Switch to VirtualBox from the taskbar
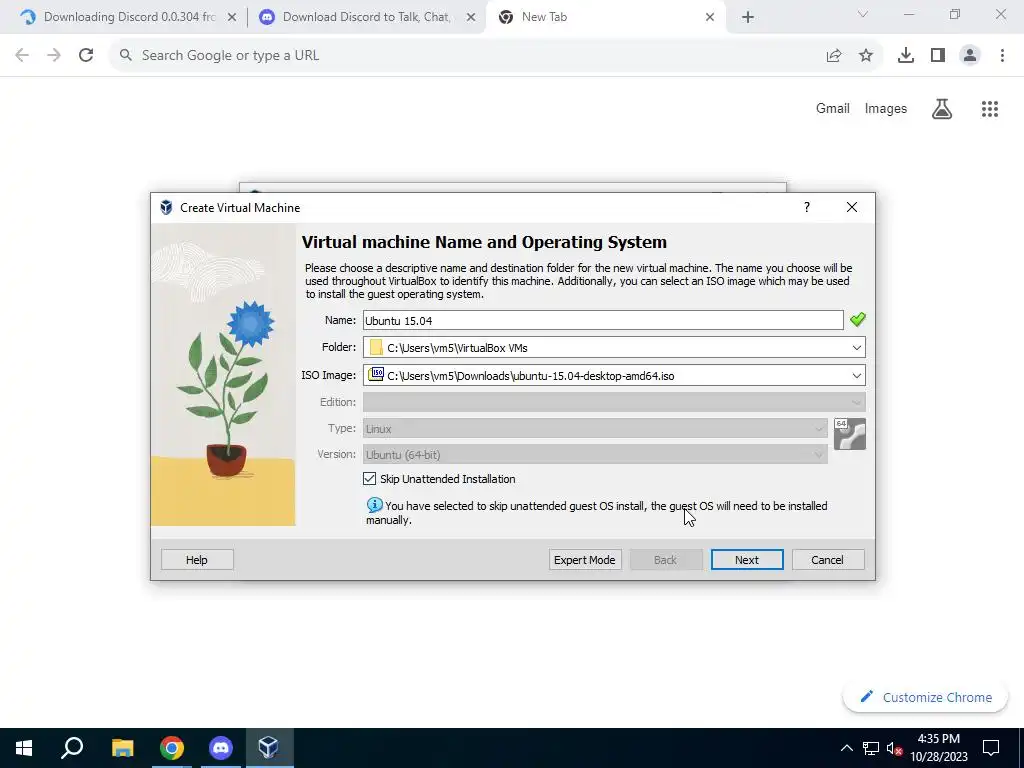 pos(269,748)
